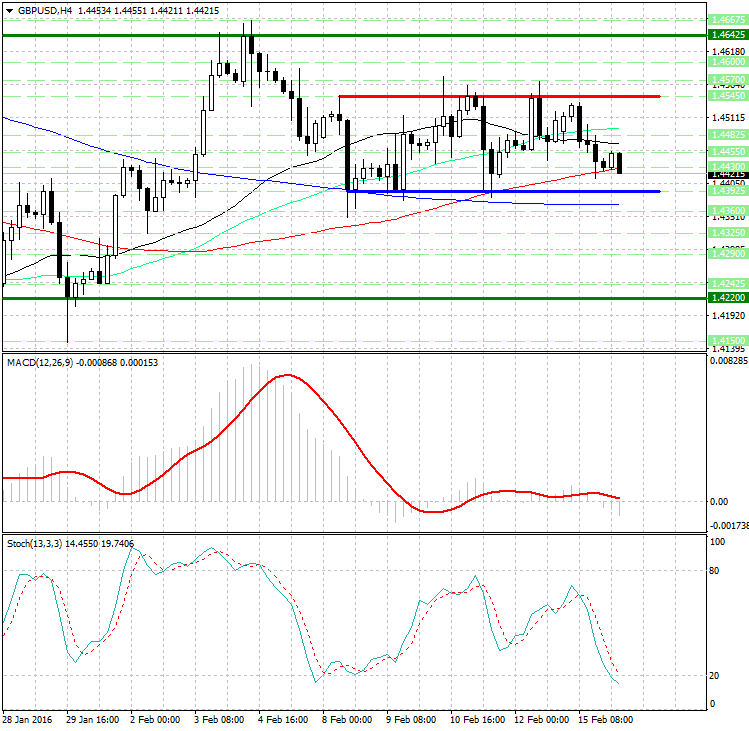The height and width of the screenshot is (731, 749).
Task: Click the 1.46000 price level label
Action: (728, 62)
